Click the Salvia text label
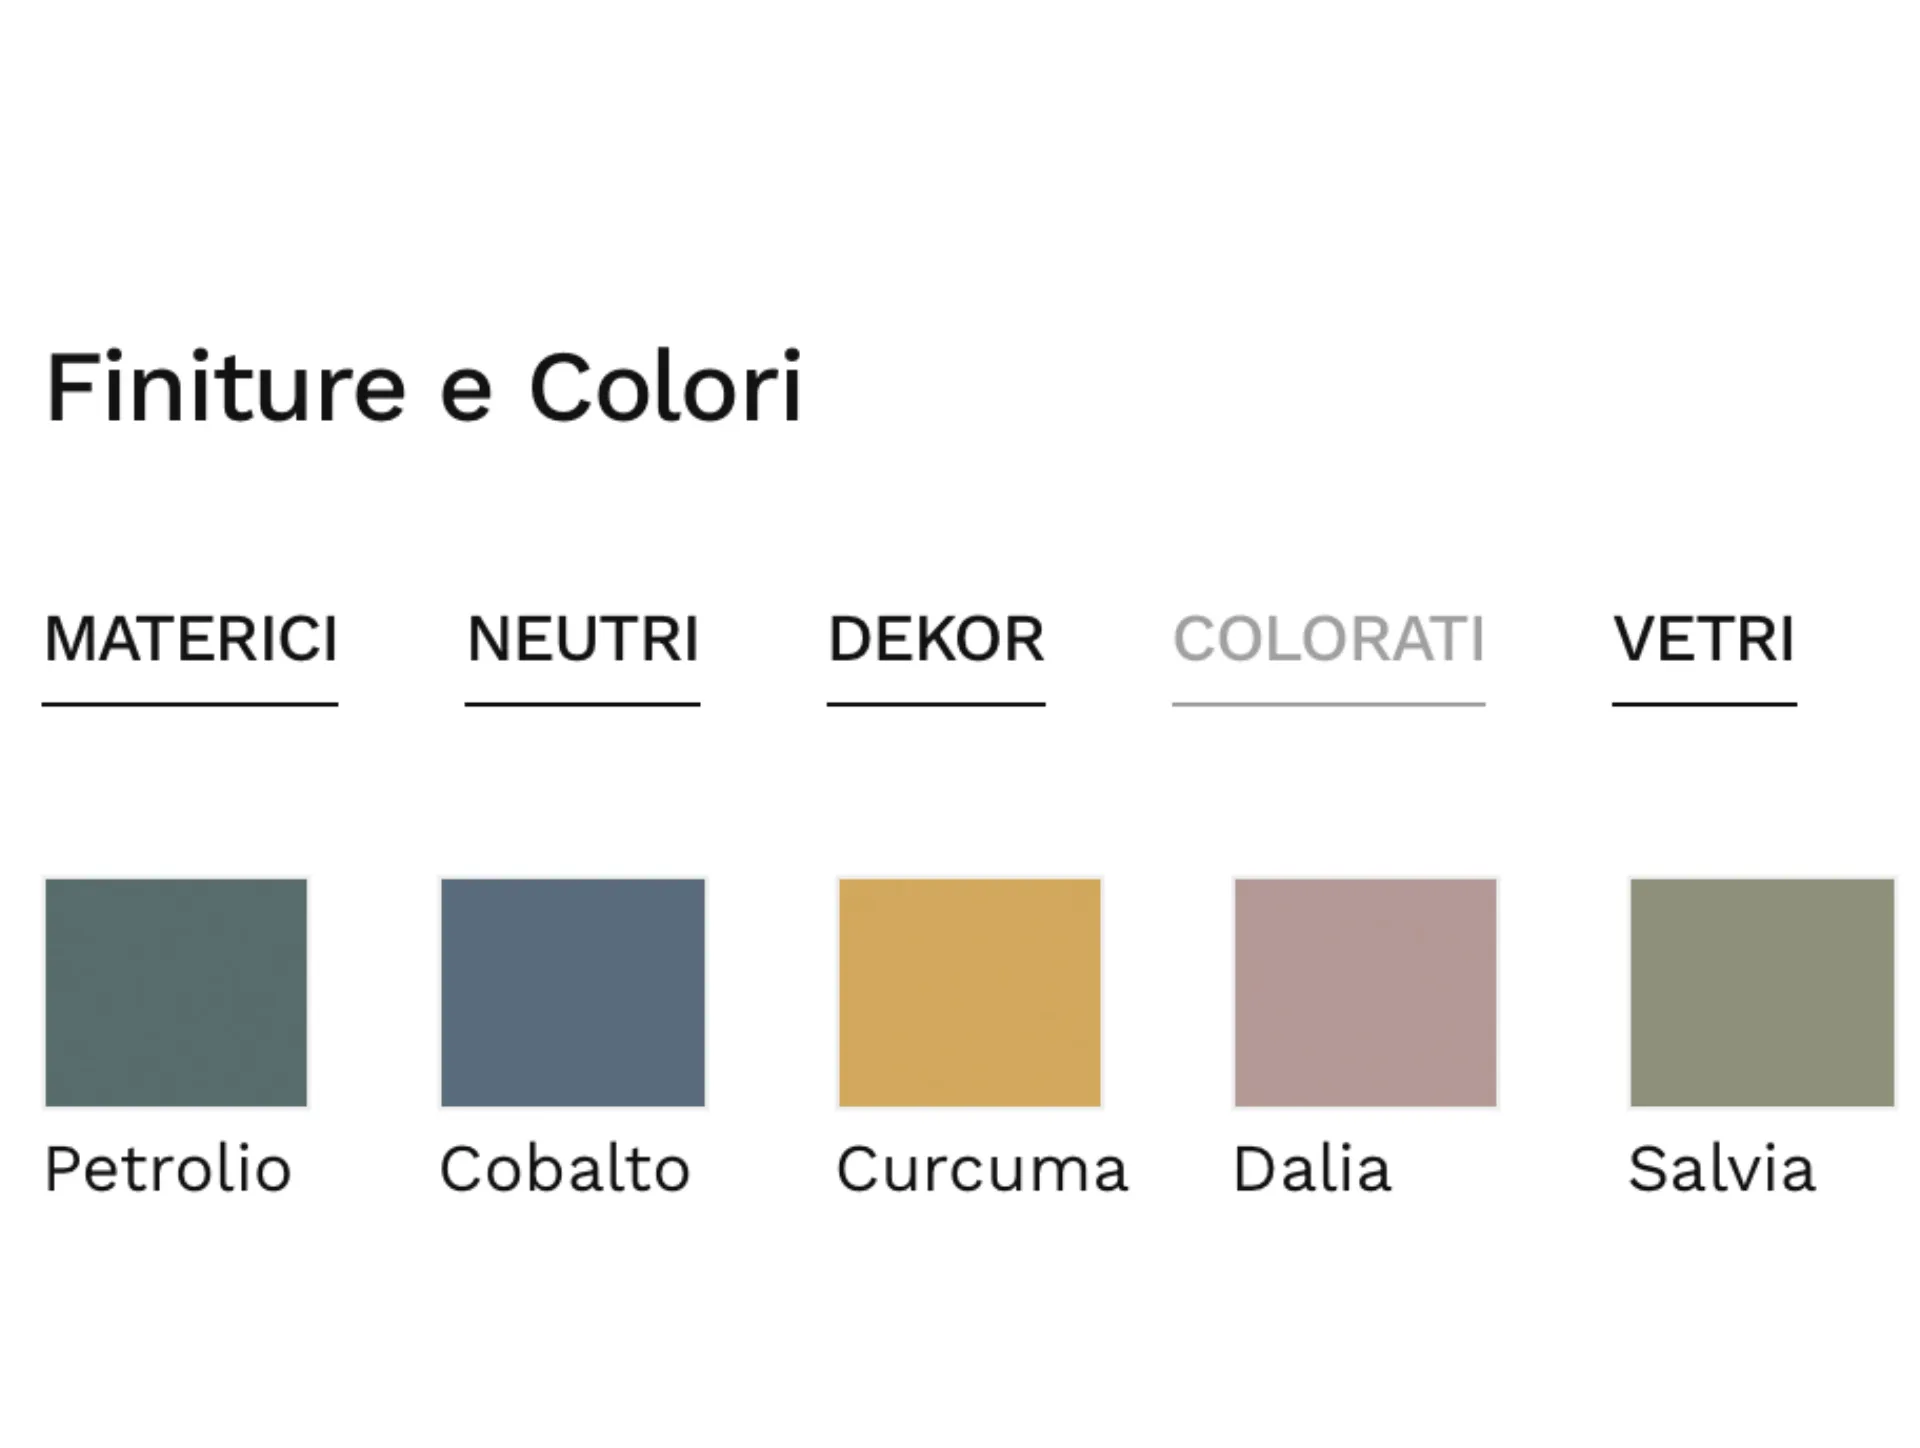 [x=1721, y=1169]
